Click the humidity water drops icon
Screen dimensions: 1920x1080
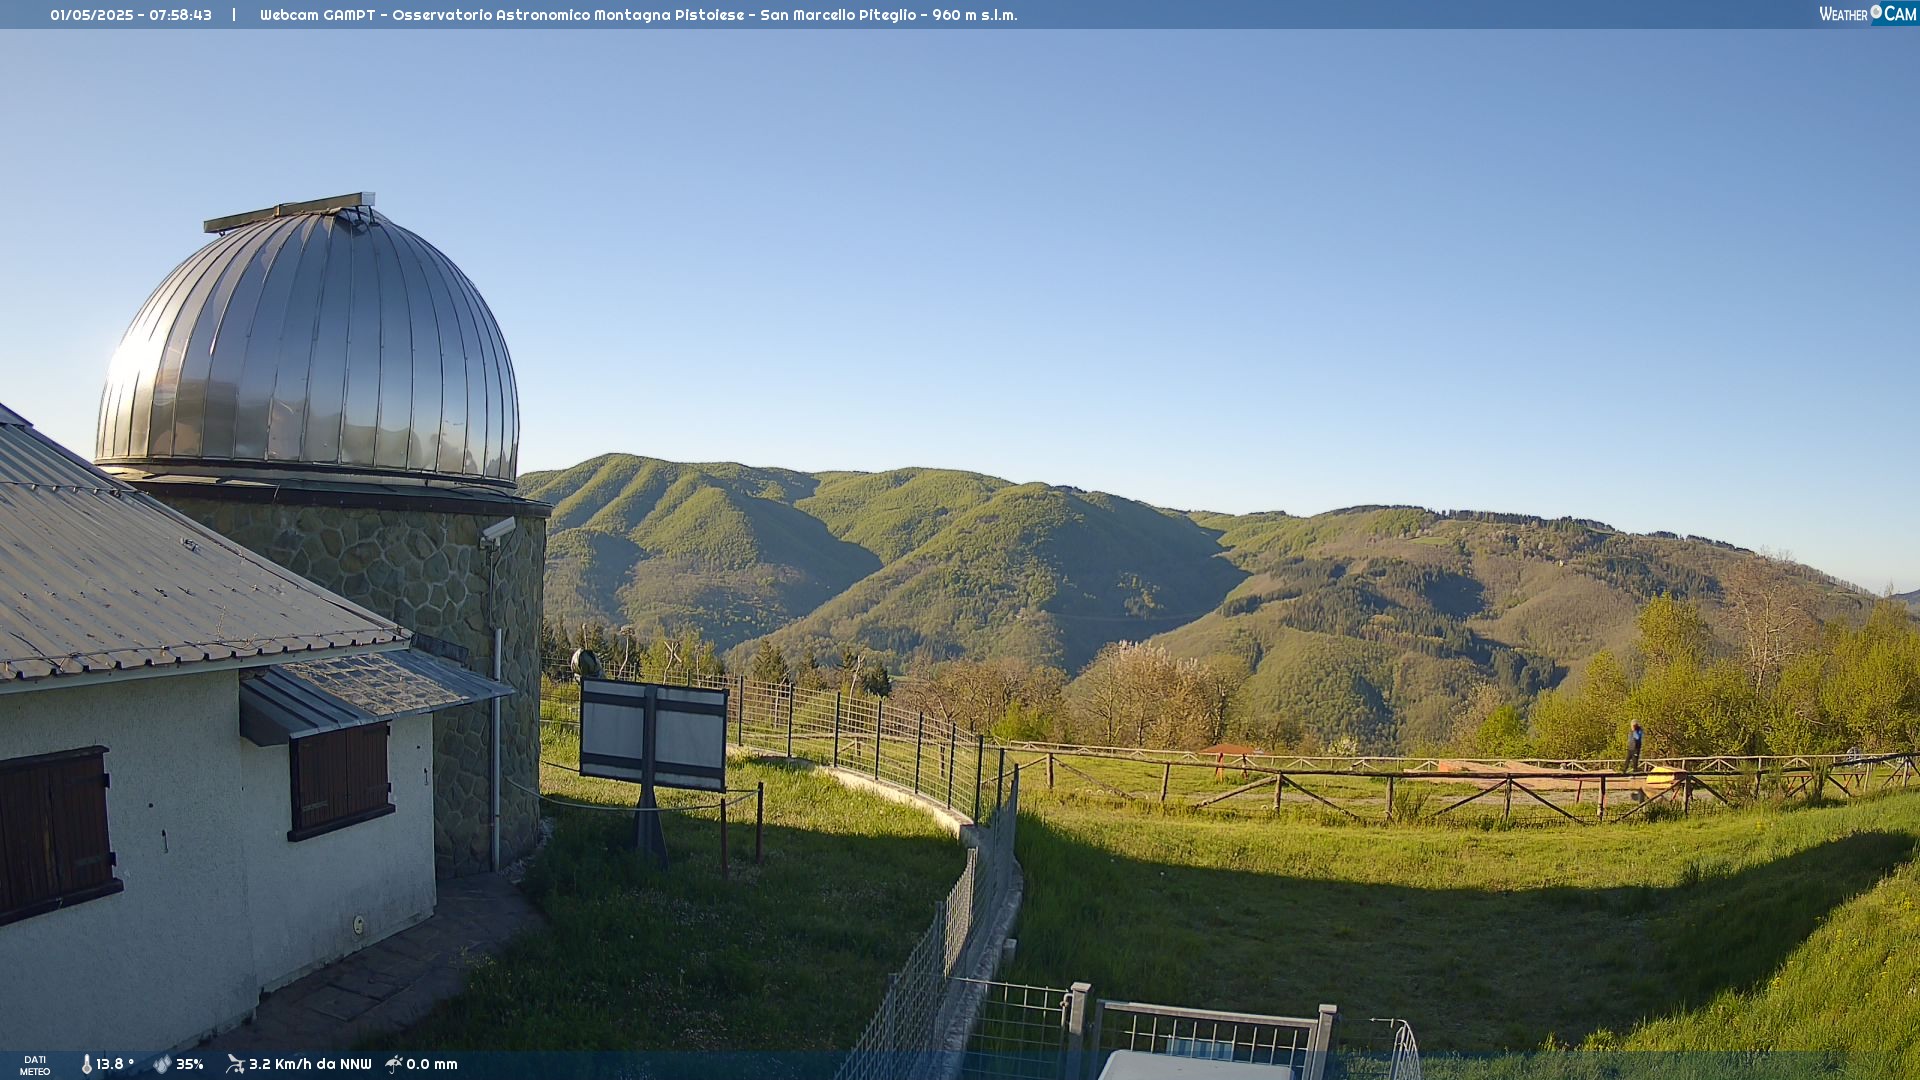tap(162, 1065)
